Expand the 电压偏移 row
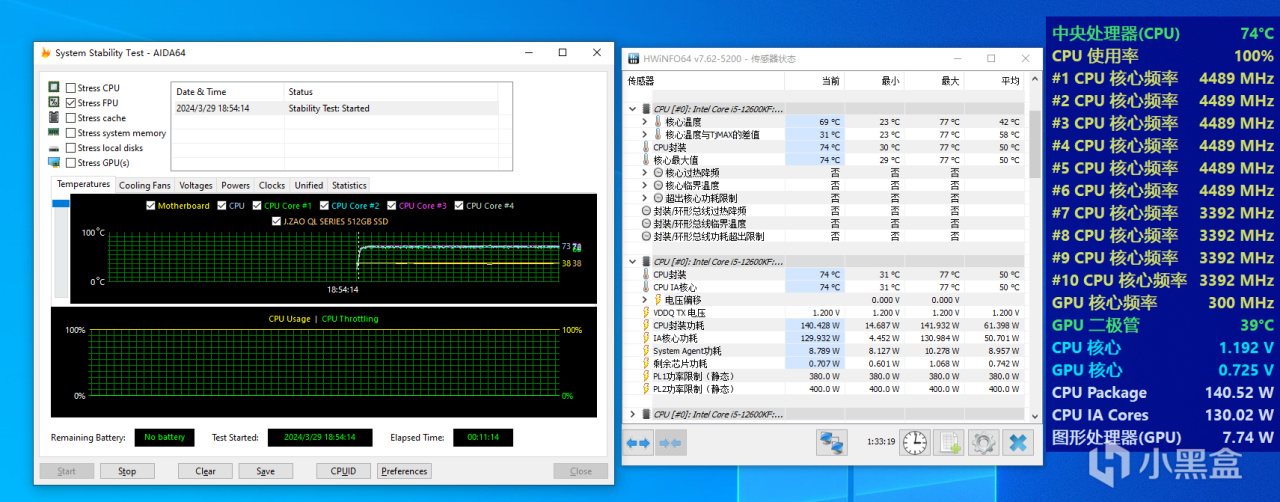Image resolution: width=1280 pixels, height=502 pixels. pos(645,300)
